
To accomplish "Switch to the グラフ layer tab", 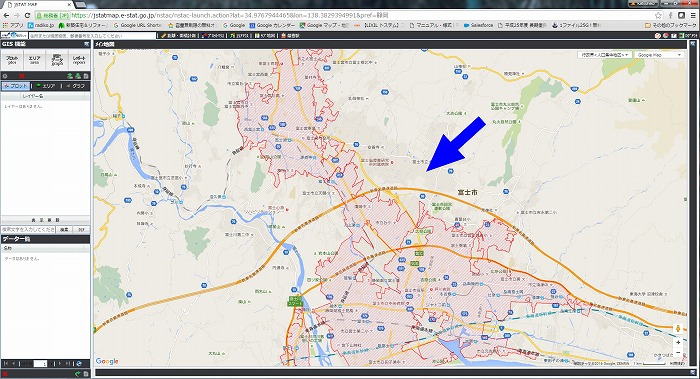I will coord(75,86).
